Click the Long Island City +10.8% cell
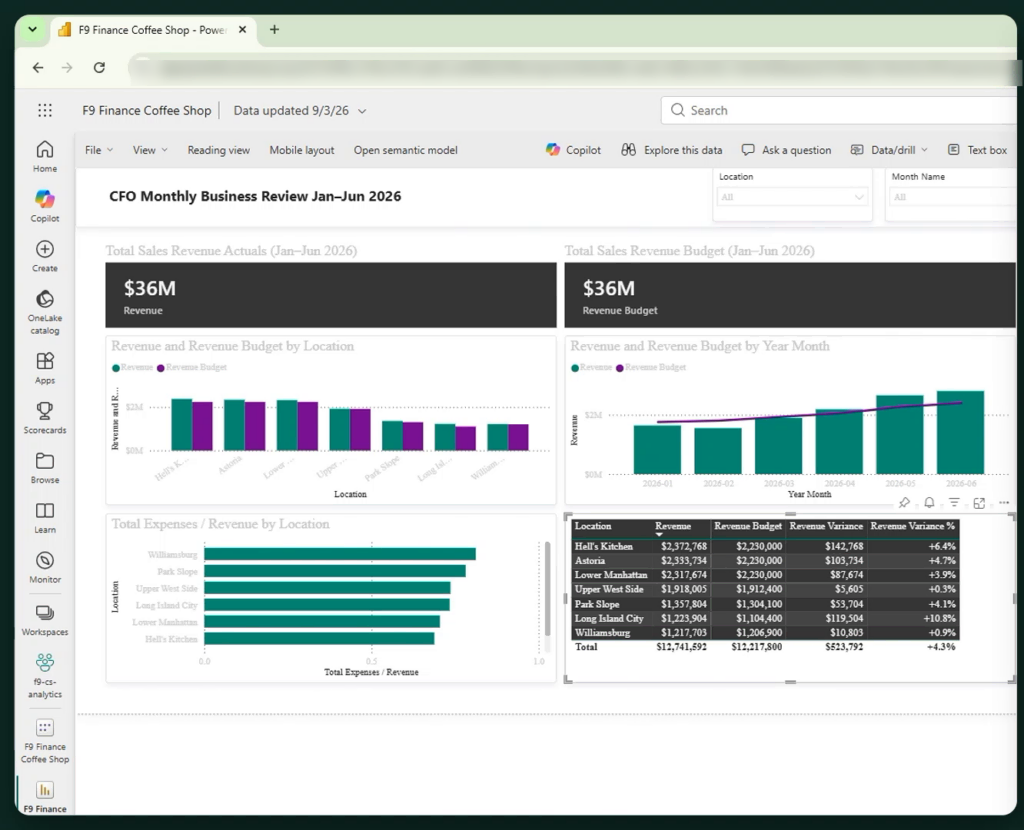Image resolution: width=1024 pixels, height=830 pixels. point(939,618)
